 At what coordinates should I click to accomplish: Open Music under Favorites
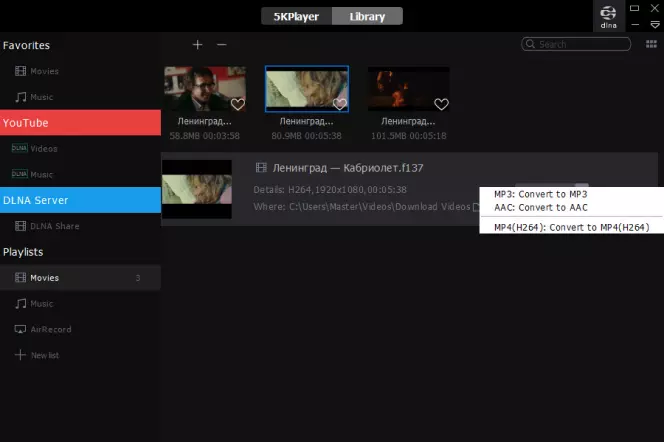[80, 97]
